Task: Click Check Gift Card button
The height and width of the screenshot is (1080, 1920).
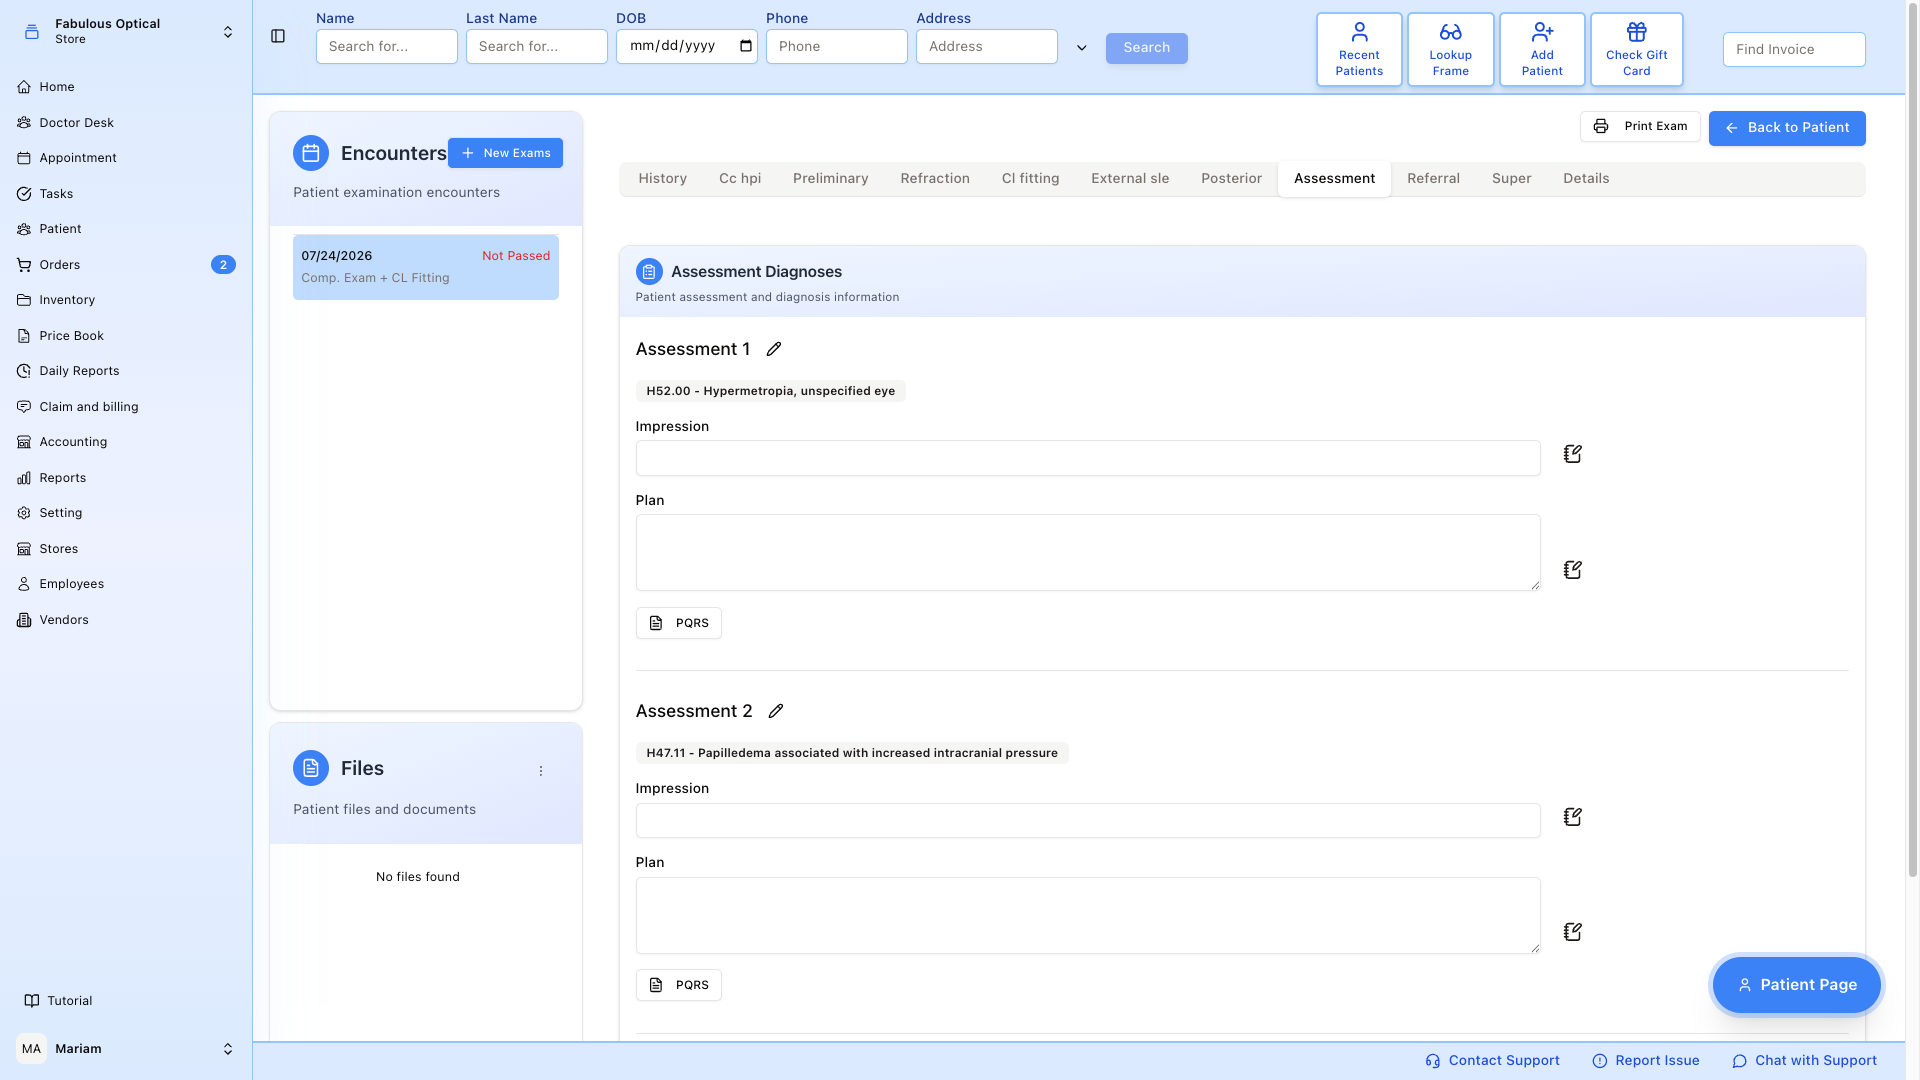Action: point(1636,49)
